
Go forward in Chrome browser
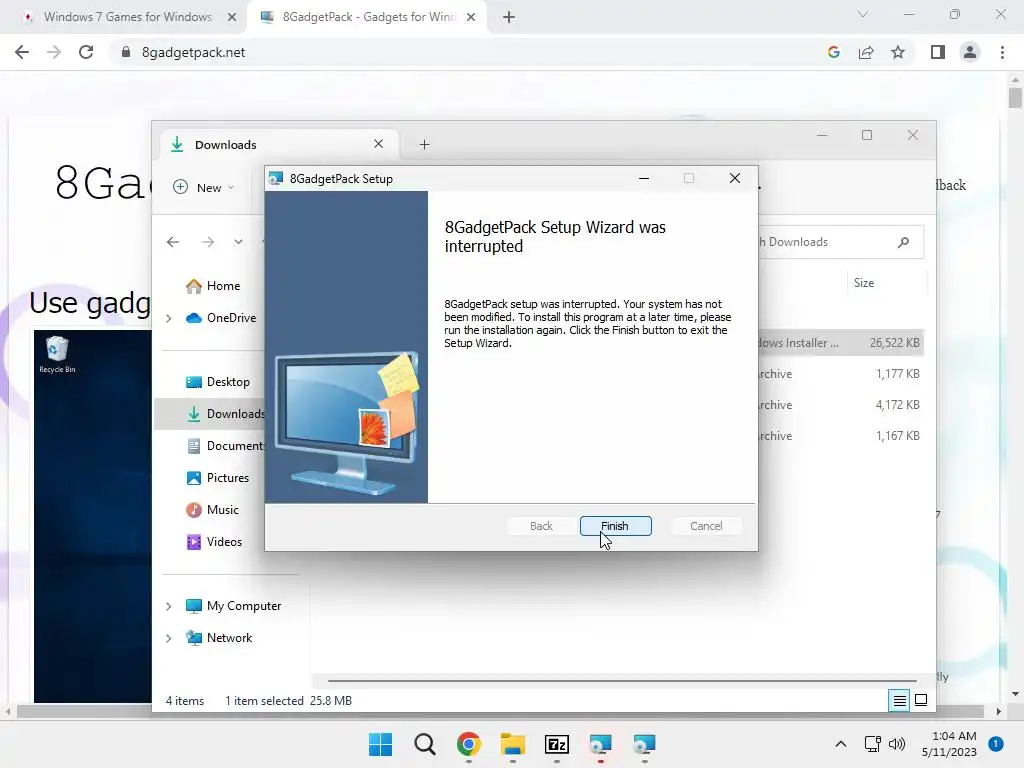(x=54, y=52)
